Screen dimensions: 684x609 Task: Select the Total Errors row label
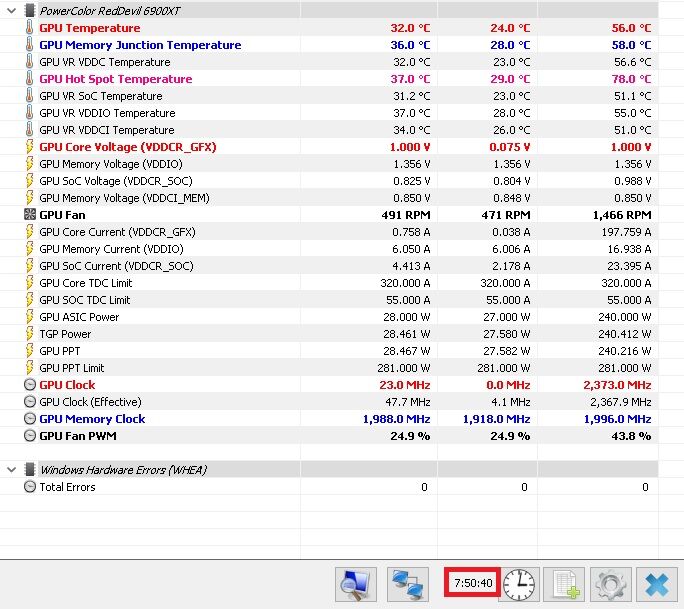[x=67, y=487]
